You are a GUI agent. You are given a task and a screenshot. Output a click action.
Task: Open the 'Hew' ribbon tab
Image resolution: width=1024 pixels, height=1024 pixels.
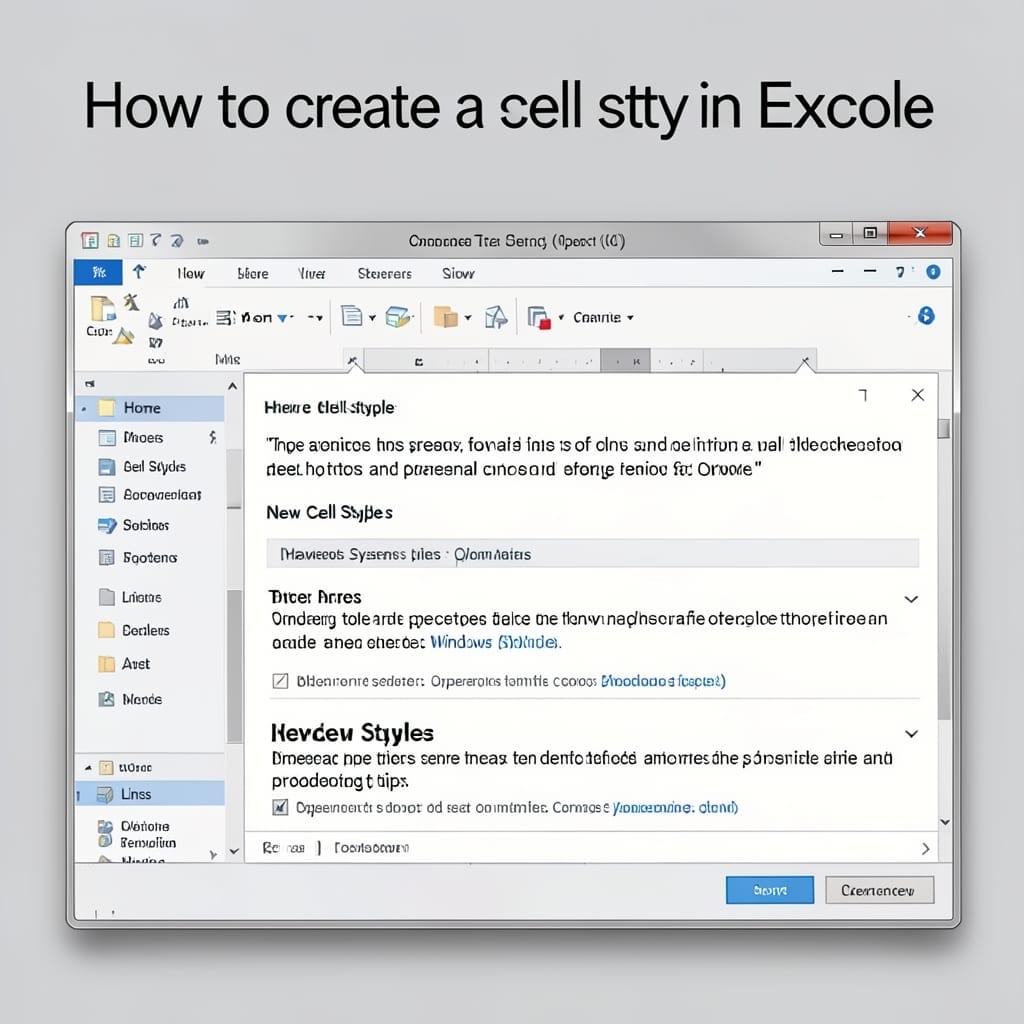click(x=191, y=274)
